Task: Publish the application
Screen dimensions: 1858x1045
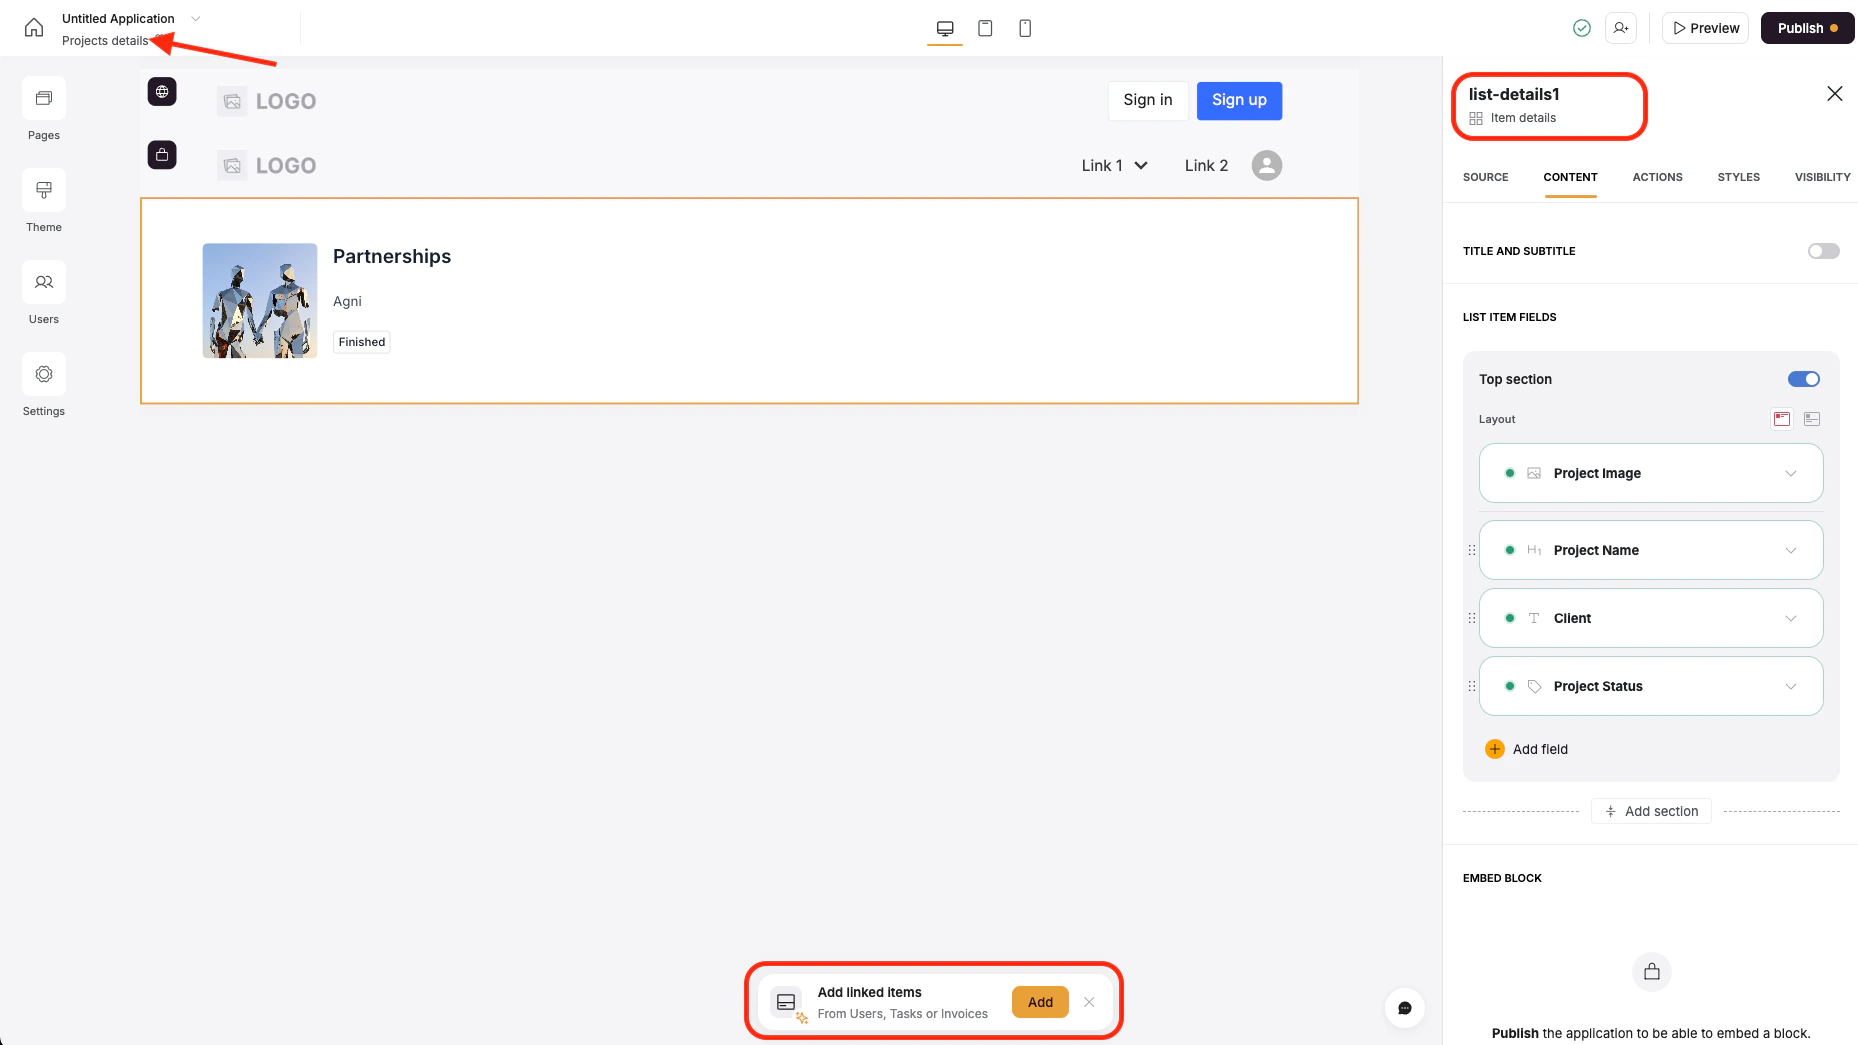Action: point(1807,28)
